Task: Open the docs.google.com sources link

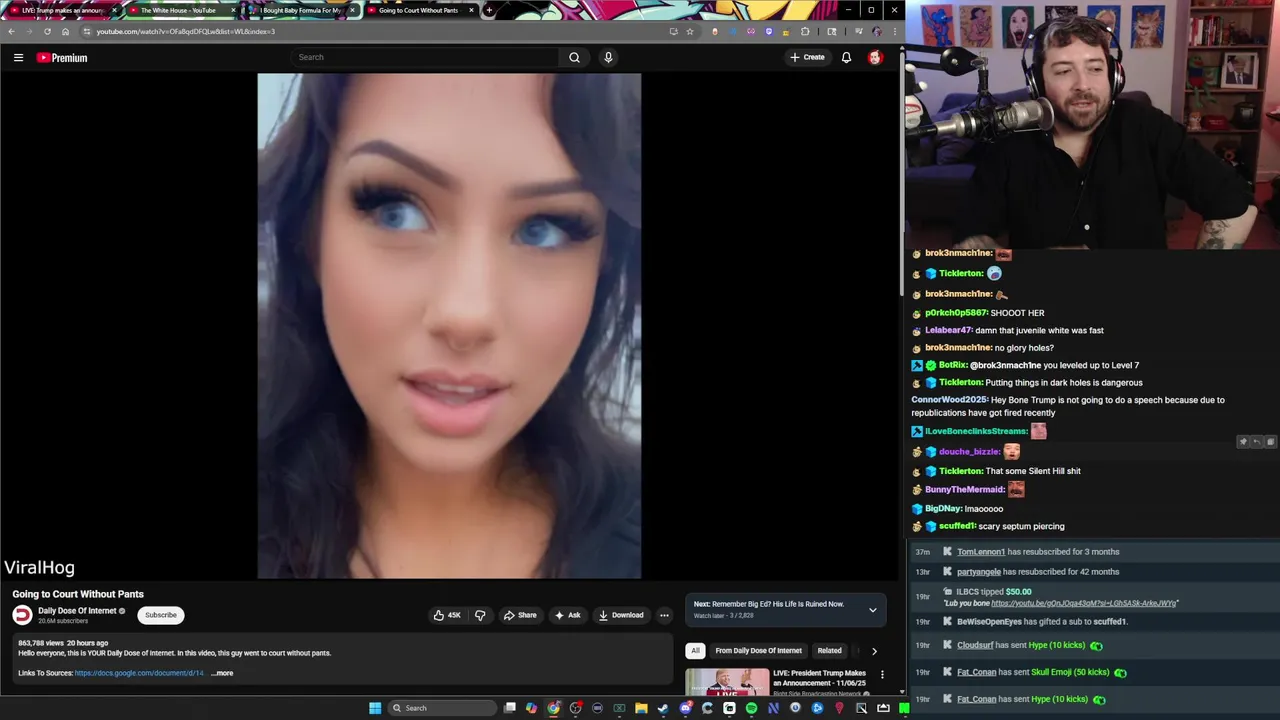Action: (x=139, y=673)
